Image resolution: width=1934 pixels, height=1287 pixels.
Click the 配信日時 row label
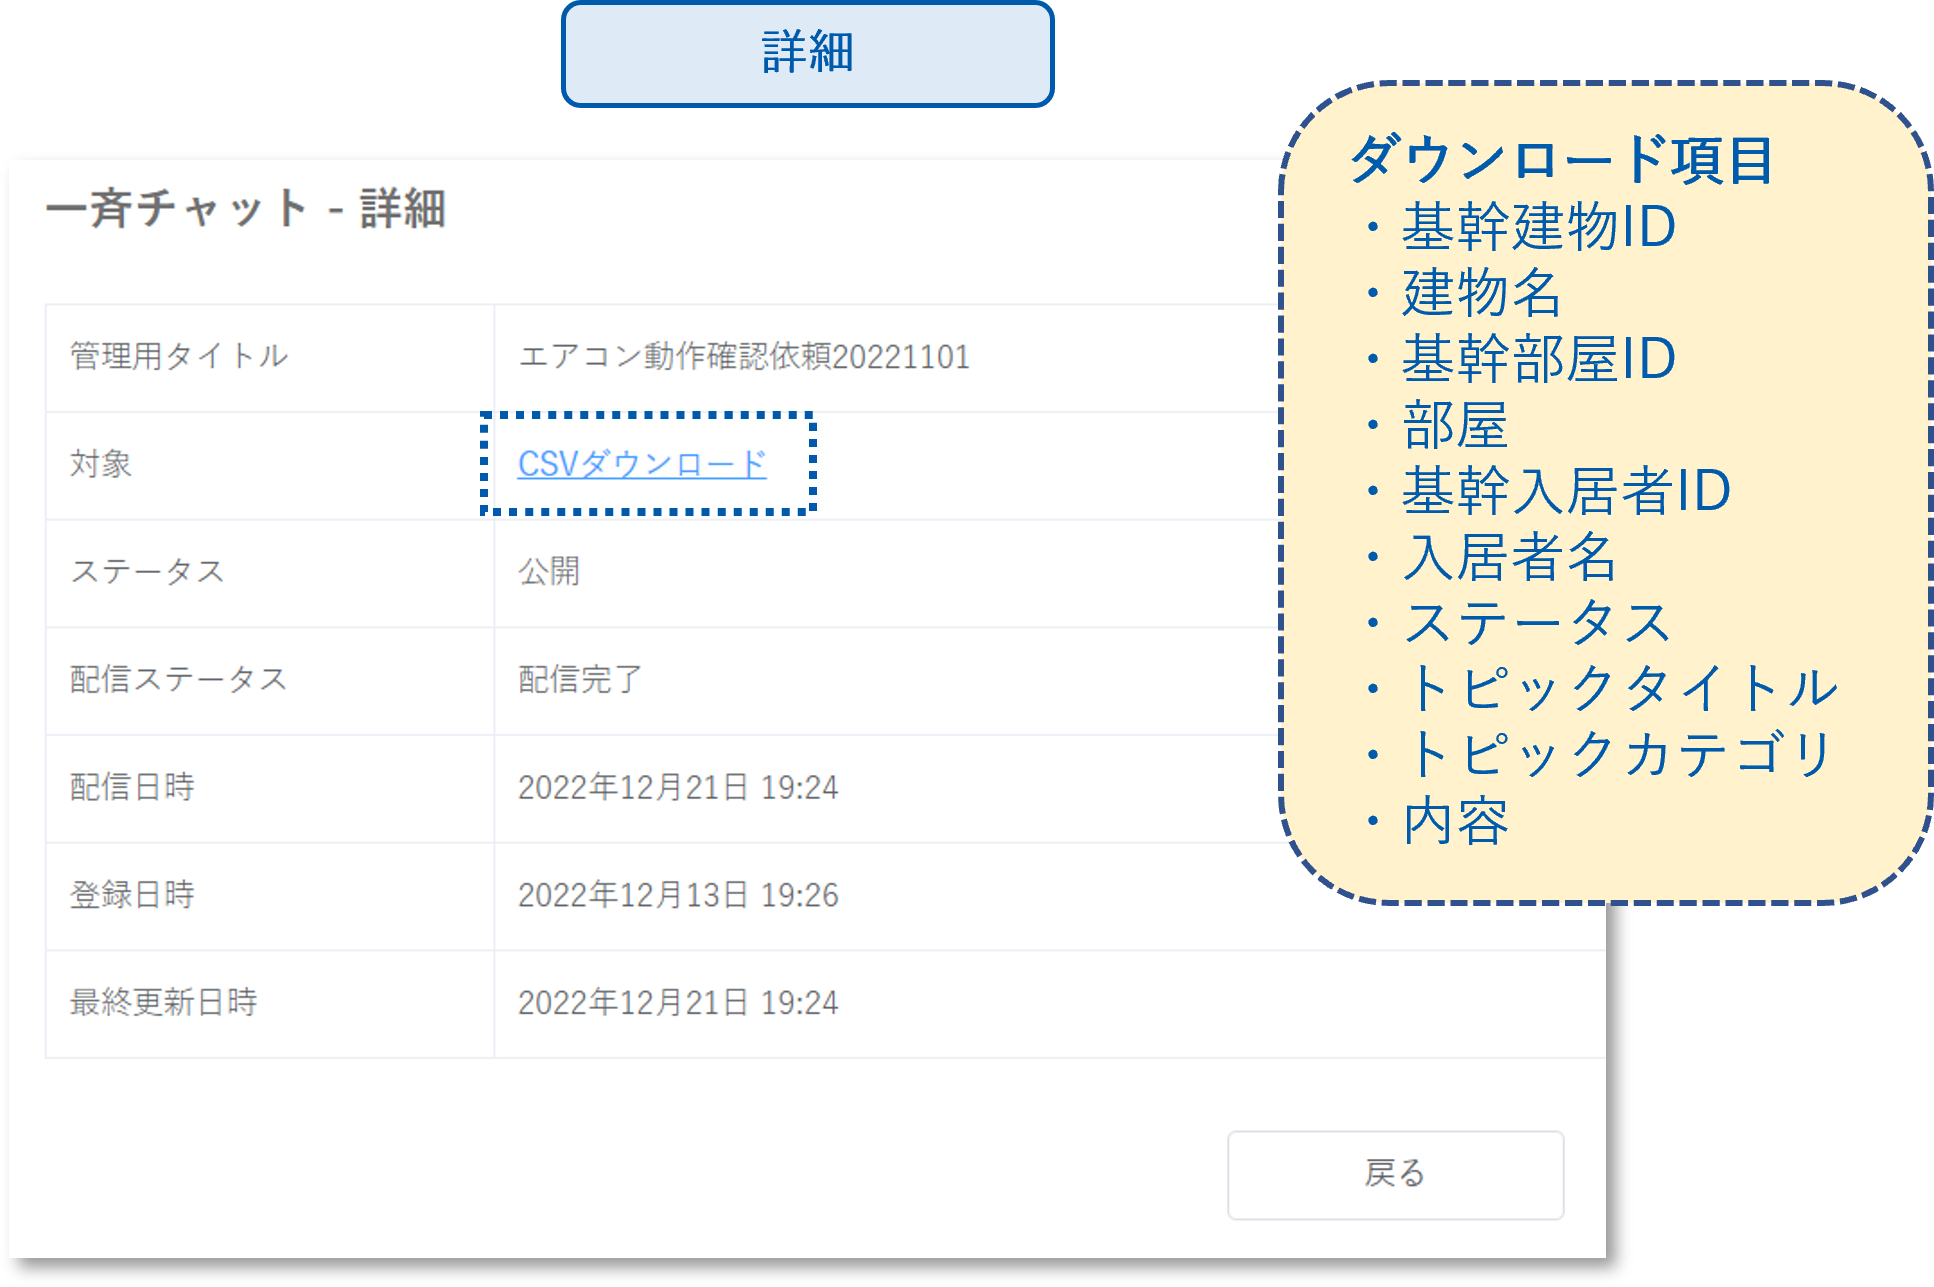(x=132, y=787)
